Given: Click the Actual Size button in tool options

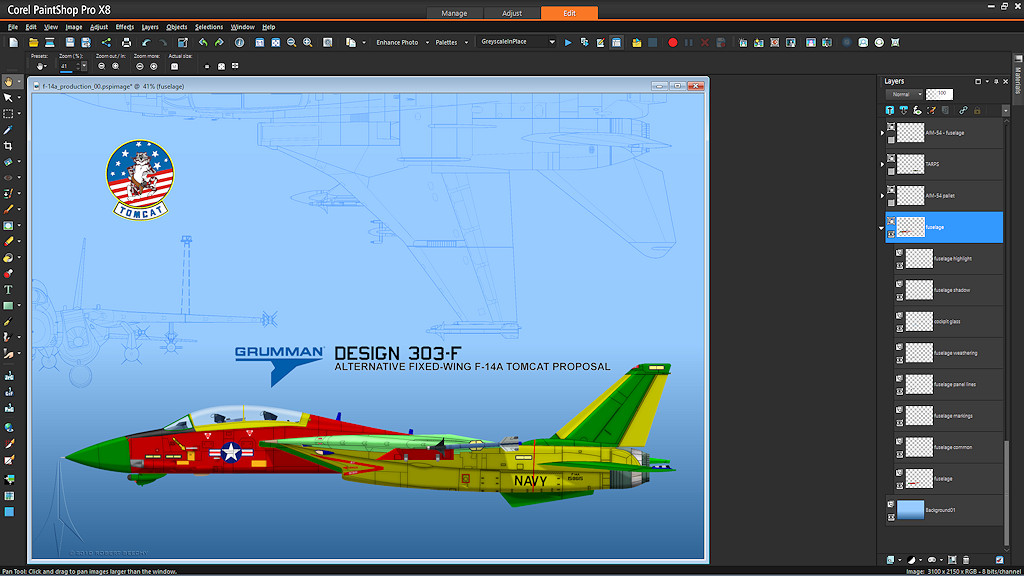Looking at the screenshot, I should pyautogui.click(x=174, y=66).
